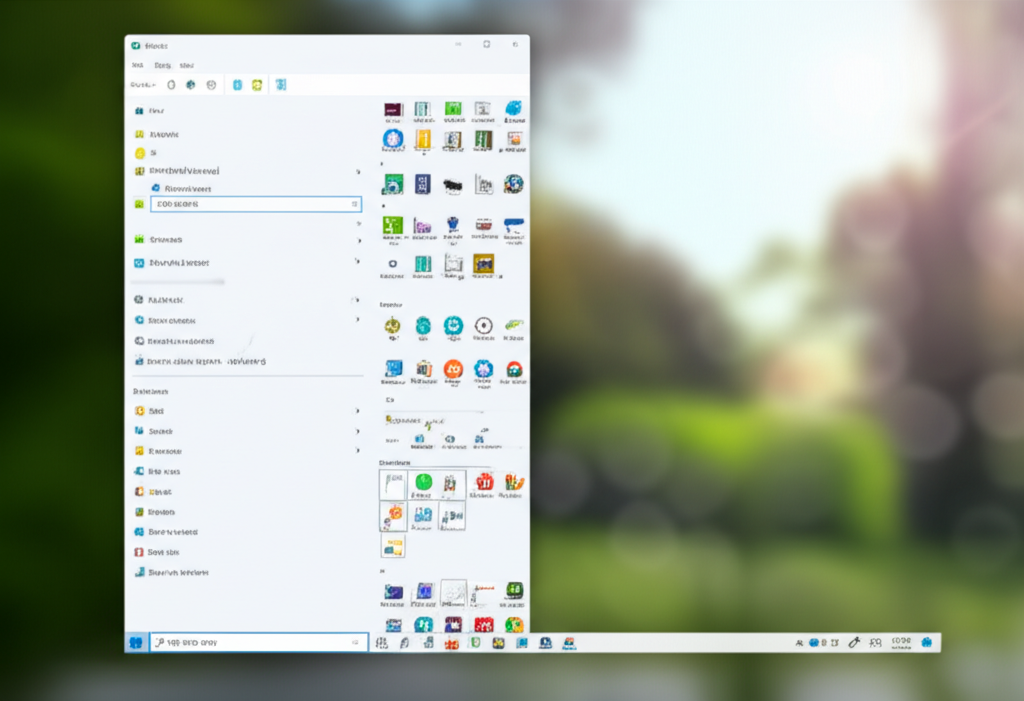Expand the first row under the lower section header
Screen dimensions: 1024x701
pos(358,411)
